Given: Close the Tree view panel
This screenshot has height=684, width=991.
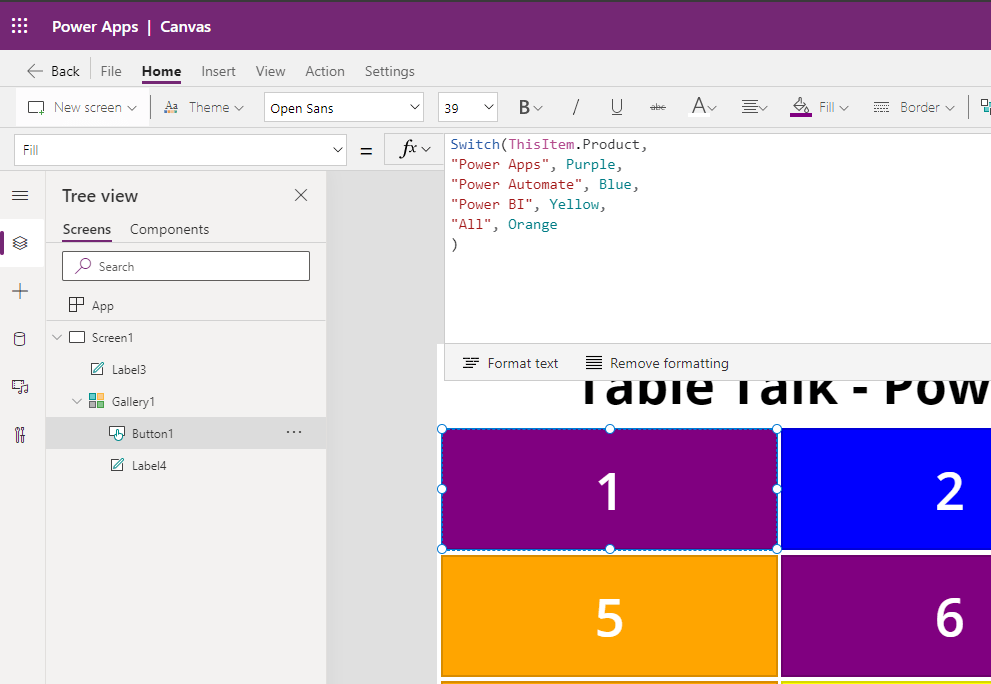Looking at the screenshot, I should coord(301,195).
